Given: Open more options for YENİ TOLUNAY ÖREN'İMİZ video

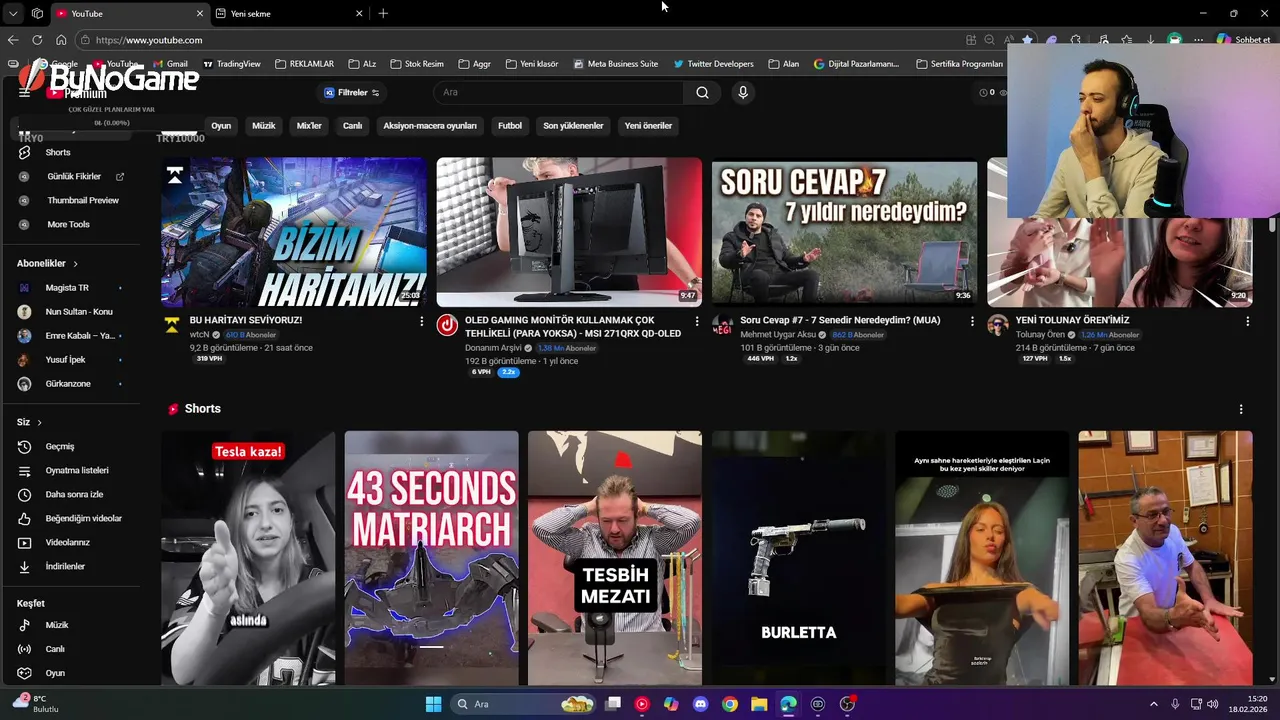Looking at the screenshot, I should (1247, 321).
